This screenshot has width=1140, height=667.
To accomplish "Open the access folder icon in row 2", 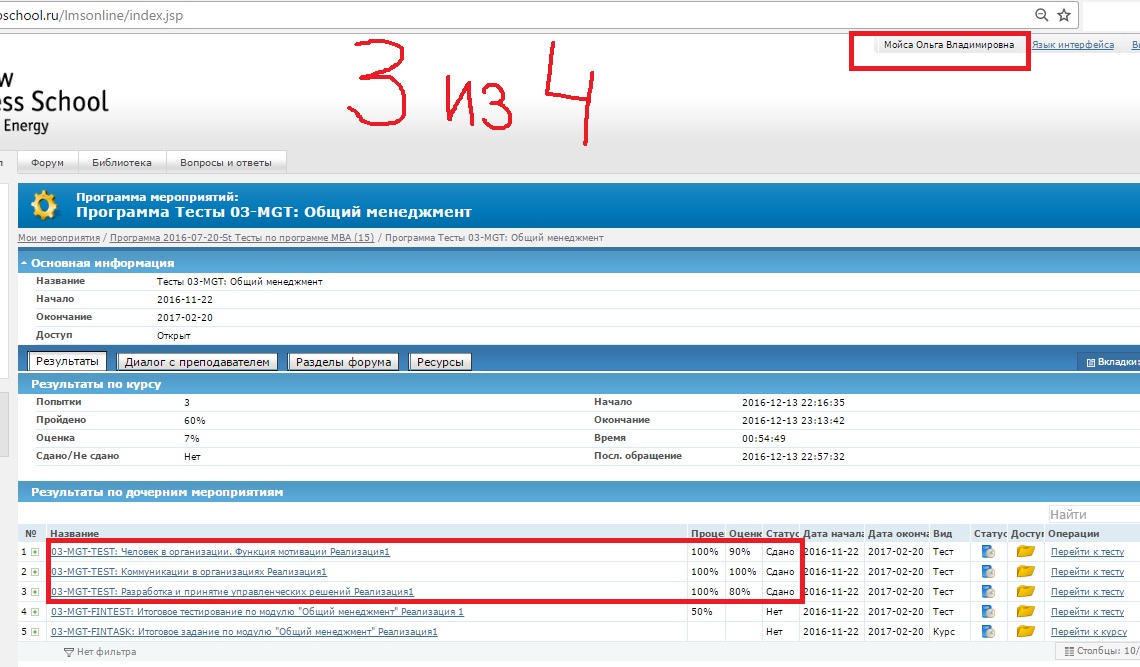I will (x=1024, y=572).
